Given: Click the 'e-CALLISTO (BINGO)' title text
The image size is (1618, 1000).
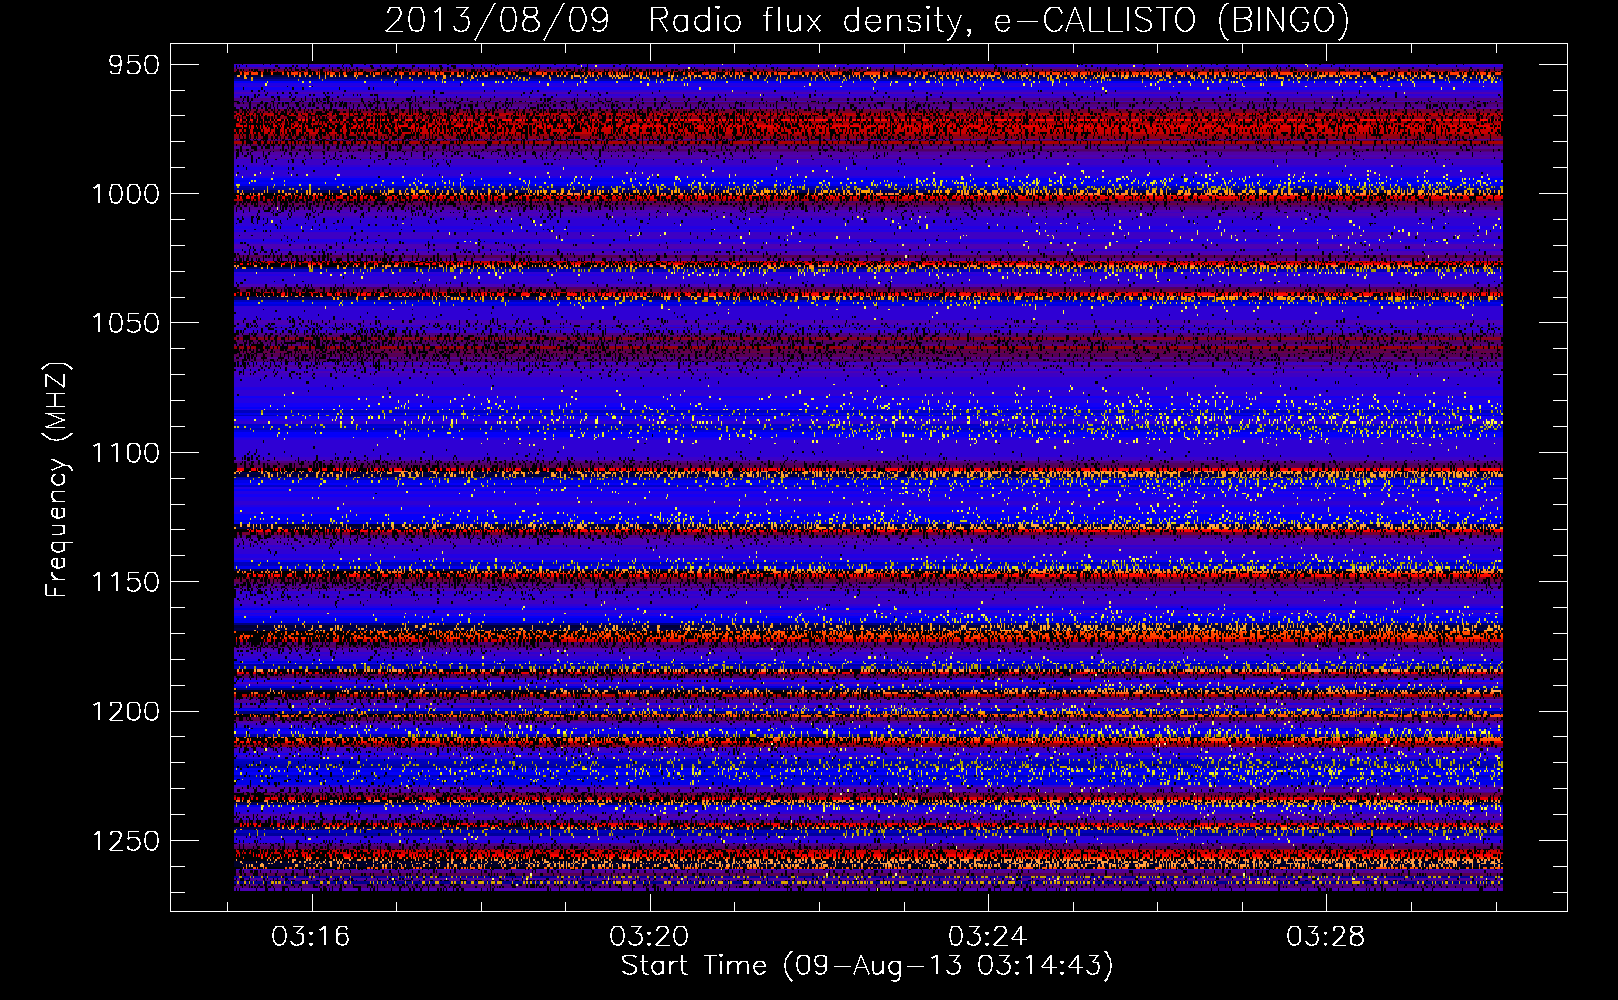Looking at the screenshot, I should 1171,21.
